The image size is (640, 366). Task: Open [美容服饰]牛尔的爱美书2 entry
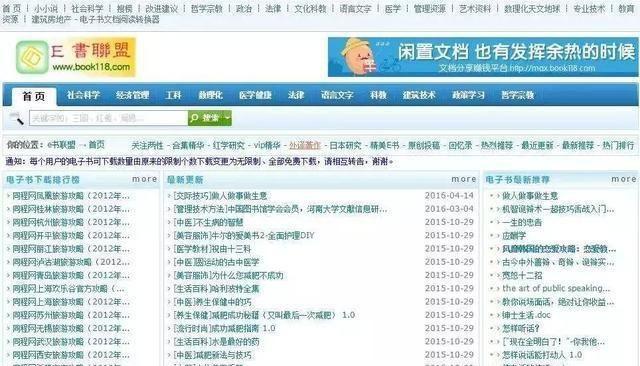[x=244, y=235]
